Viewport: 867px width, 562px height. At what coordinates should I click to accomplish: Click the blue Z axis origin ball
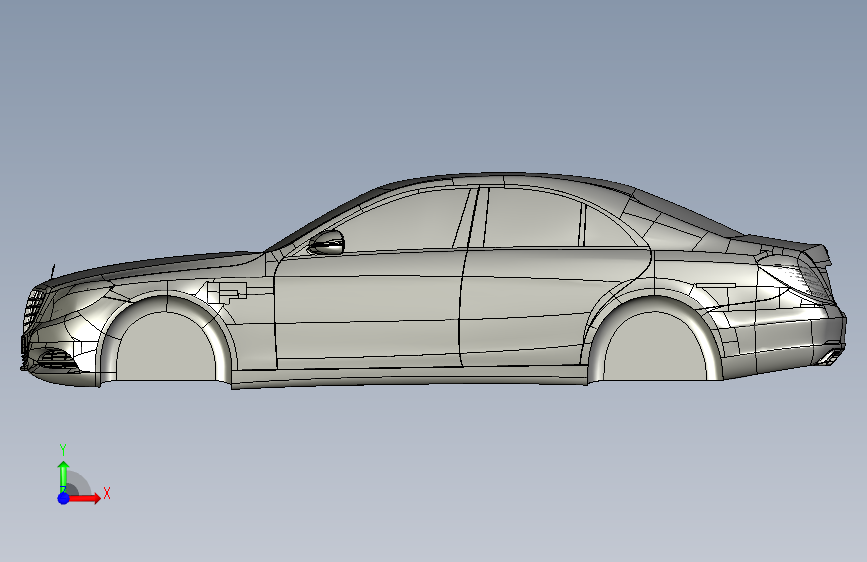[64, 498]
